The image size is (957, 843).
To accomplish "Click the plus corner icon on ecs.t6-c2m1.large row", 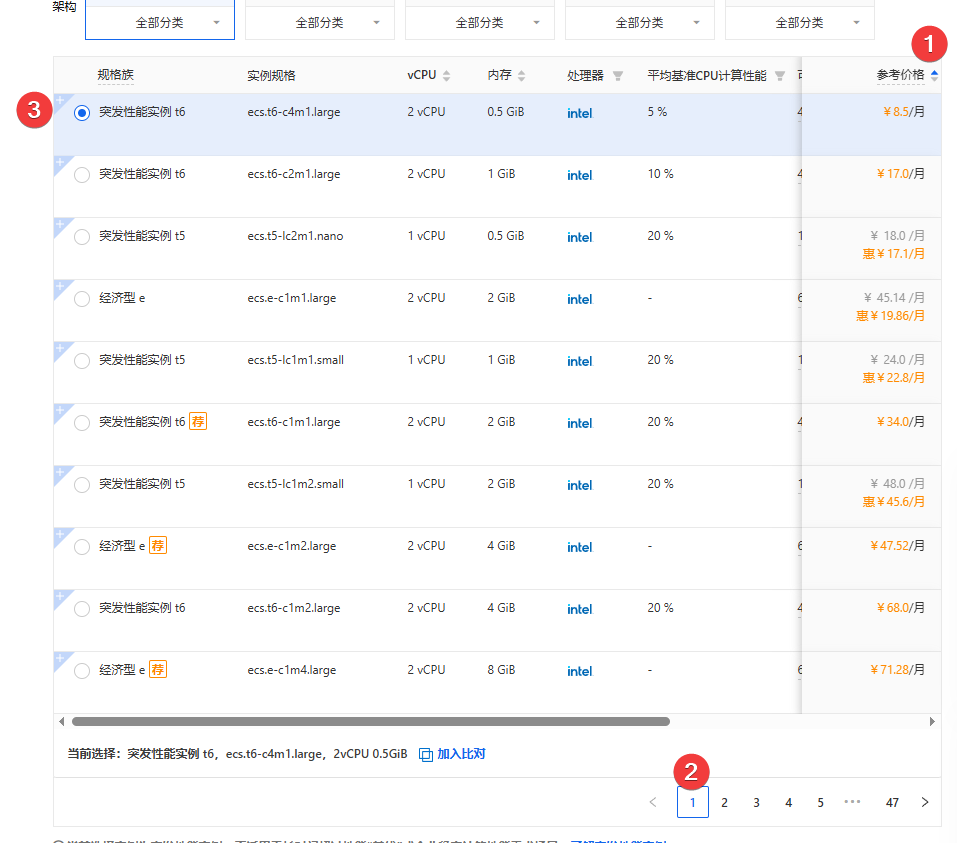I will pos(60,162).
